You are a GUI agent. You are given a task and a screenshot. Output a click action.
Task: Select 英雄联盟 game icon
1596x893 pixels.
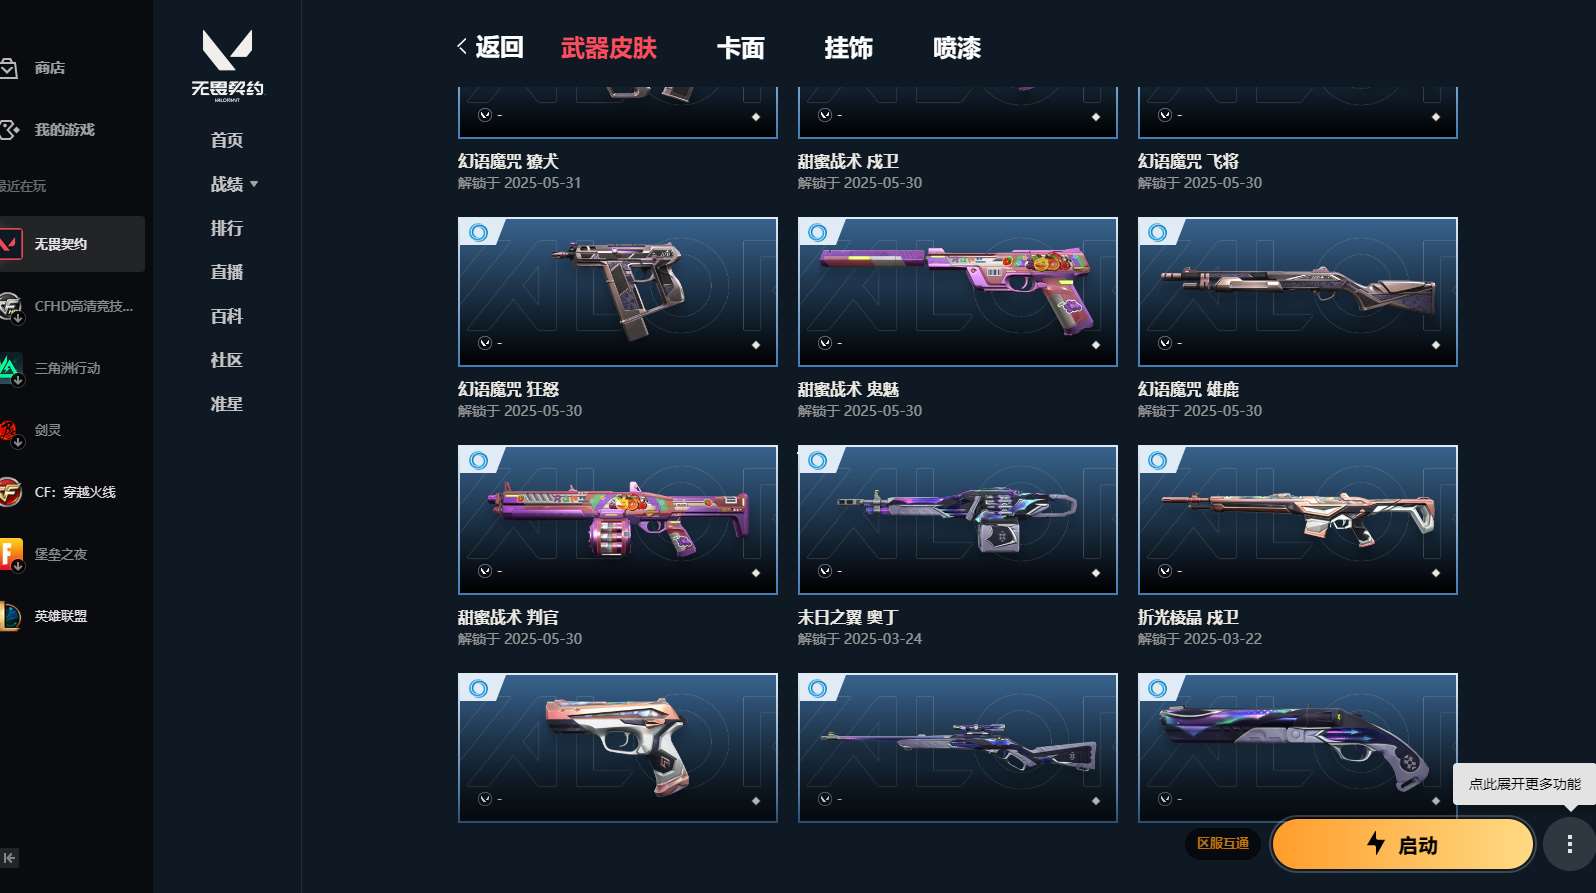click(10, 616)
